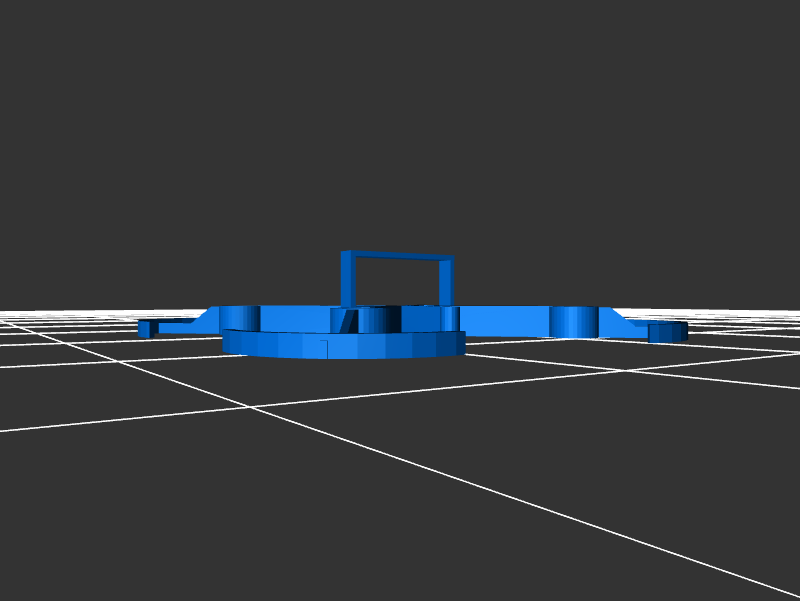Image resolution: width=800 pixels, height=601 pixels.
Task: Click the left tapered arm of the model
Action: click(x=185, y=325)
